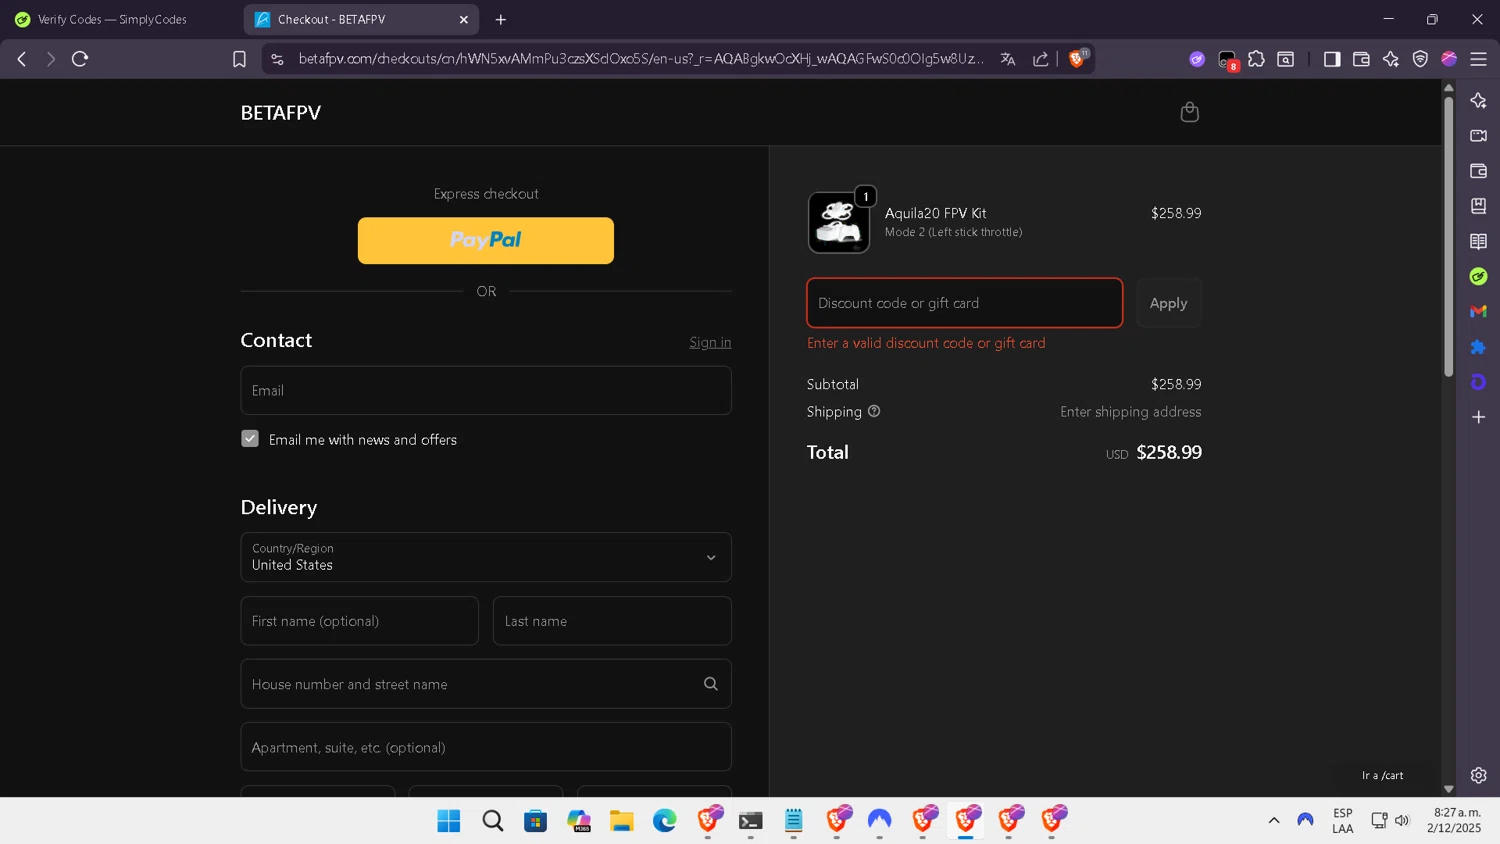The image size is (1500, 844).
Task: Close the Checkout - BETAFPV tab
Action: click(x=464, y=19)
